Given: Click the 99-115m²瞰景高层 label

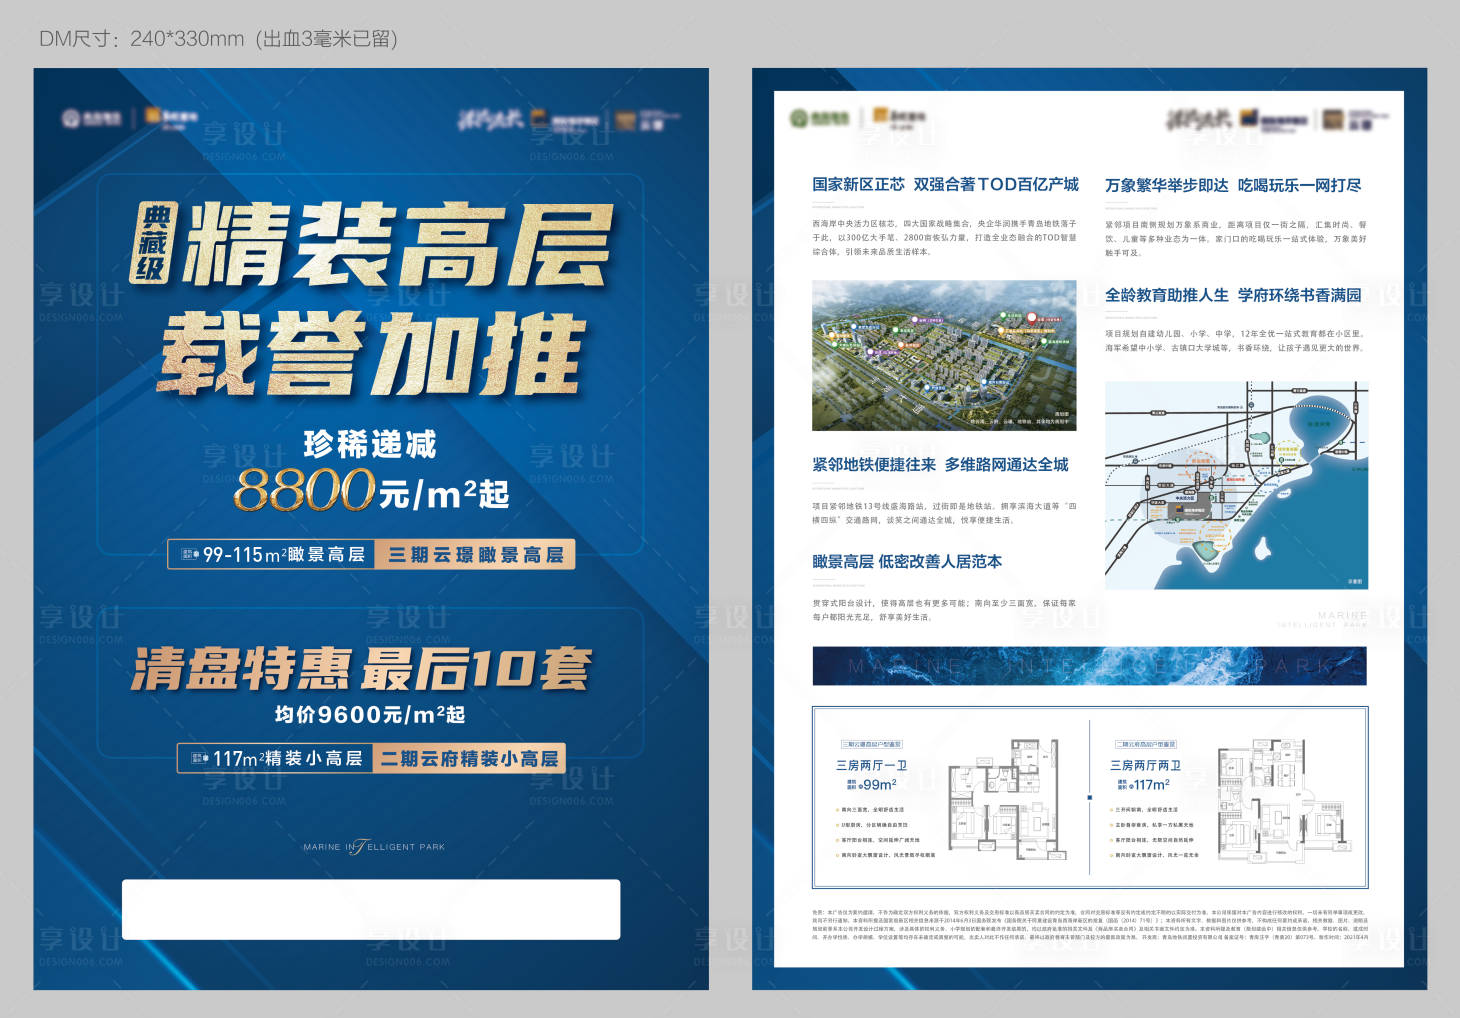Looking at the screenshot, I should (272, 554).
